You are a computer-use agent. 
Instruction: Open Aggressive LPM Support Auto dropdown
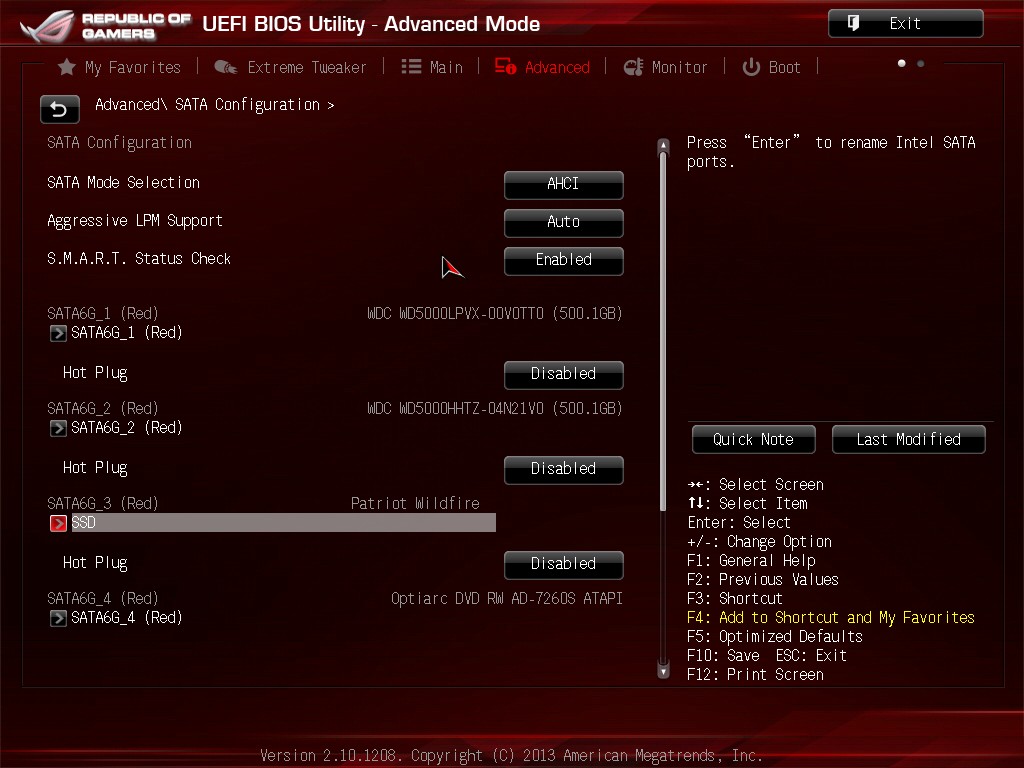click(x=564, y=223)
